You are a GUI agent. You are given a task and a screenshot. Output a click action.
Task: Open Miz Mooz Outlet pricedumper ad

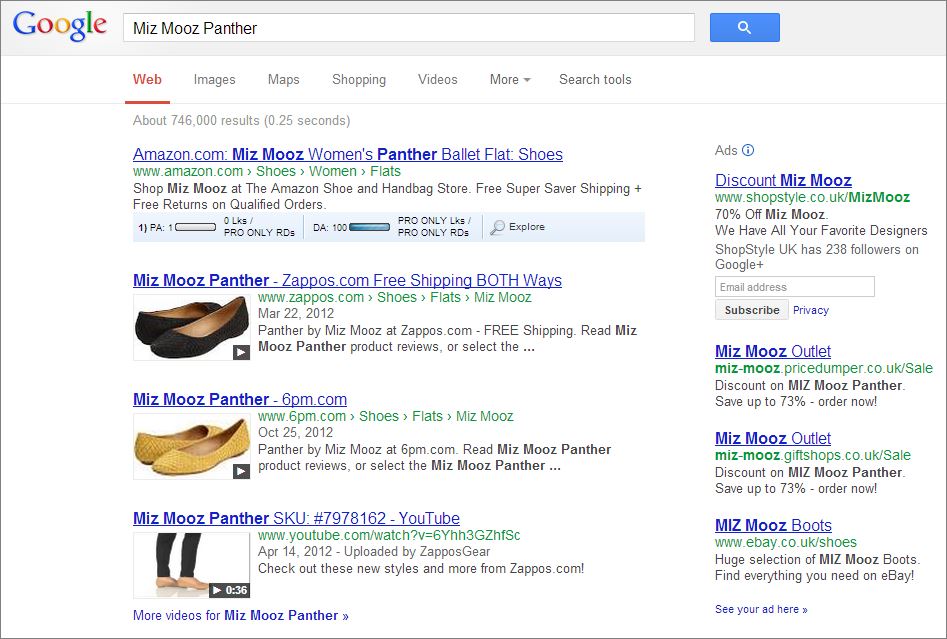772,351
